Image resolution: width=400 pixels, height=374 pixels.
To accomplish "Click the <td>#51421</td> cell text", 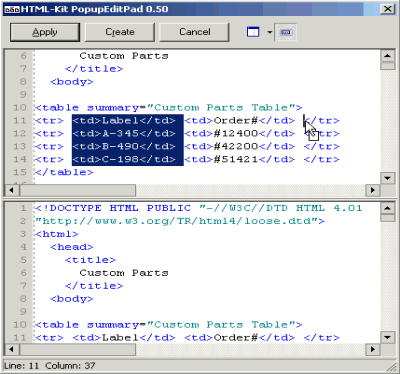I will 240,160.
